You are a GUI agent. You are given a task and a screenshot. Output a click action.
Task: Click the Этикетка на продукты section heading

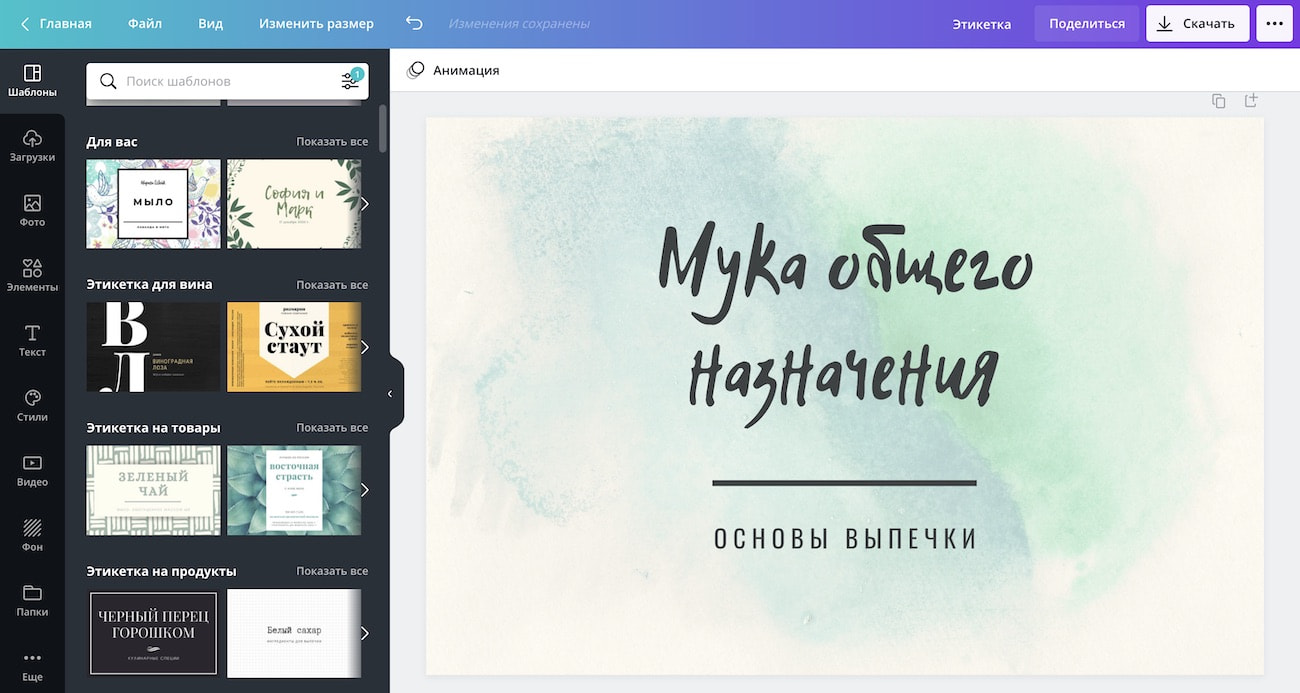(161, 571)
